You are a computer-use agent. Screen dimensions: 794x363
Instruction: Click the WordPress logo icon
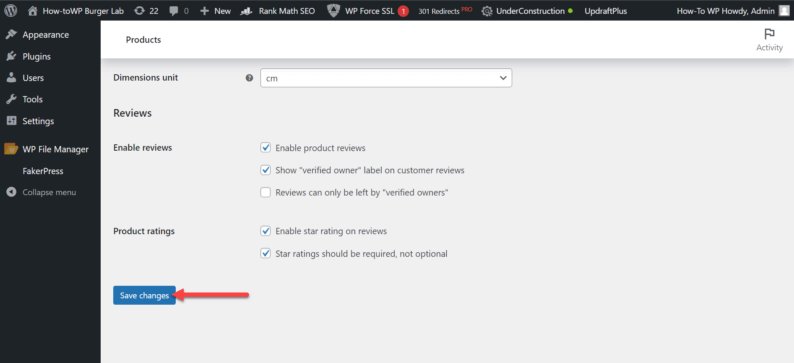point(11,11)
